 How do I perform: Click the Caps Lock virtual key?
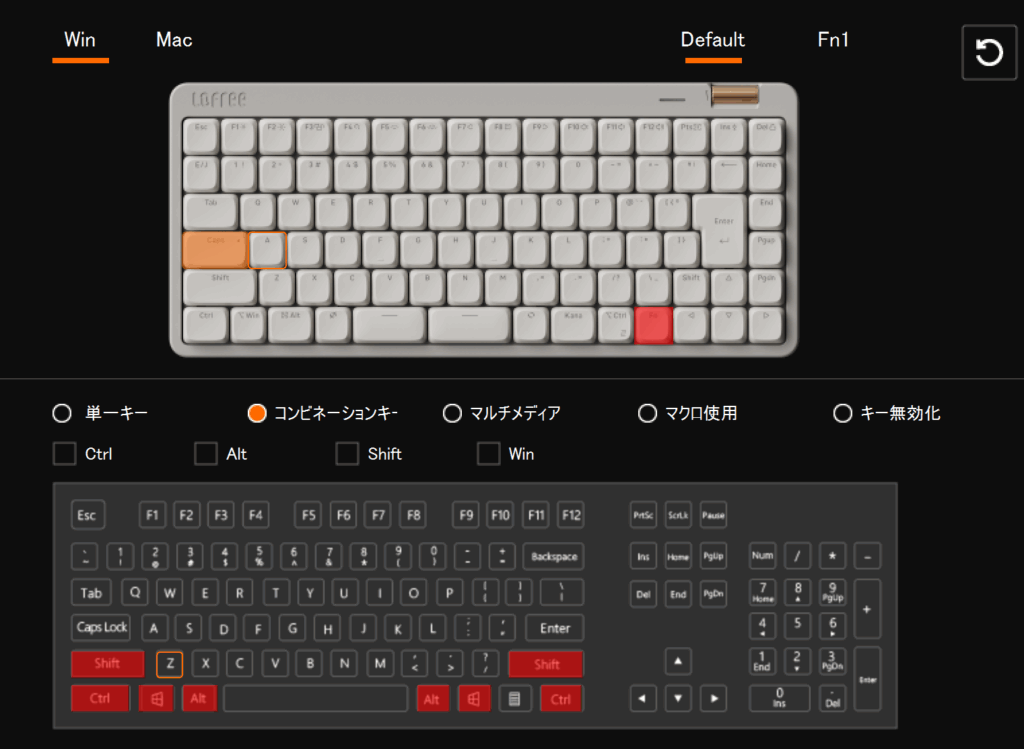pos(101,628)
